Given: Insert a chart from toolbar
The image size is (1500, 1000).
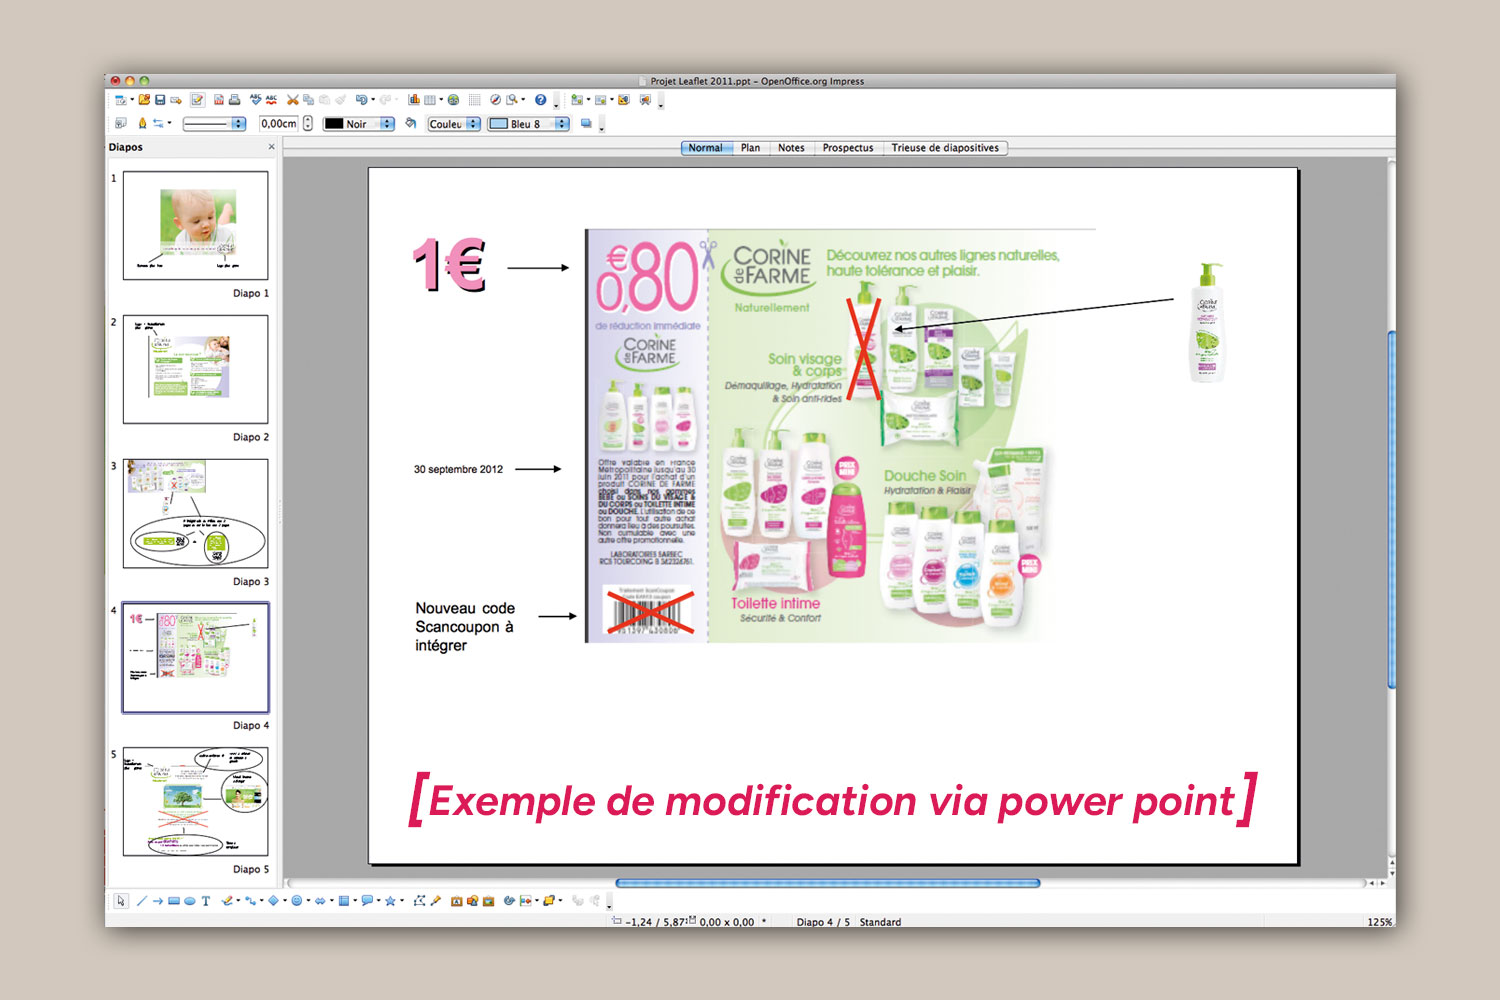Looking at the screenshot, I should 414,100.
